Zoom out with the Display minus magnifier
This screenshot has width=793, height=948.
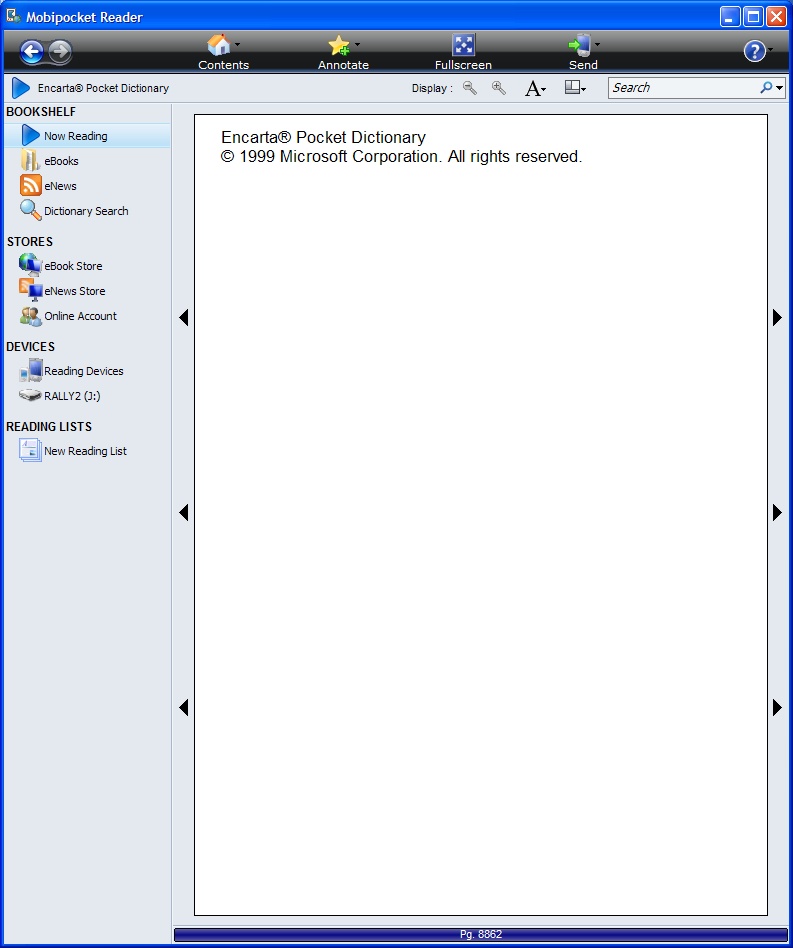coord(470,88)
